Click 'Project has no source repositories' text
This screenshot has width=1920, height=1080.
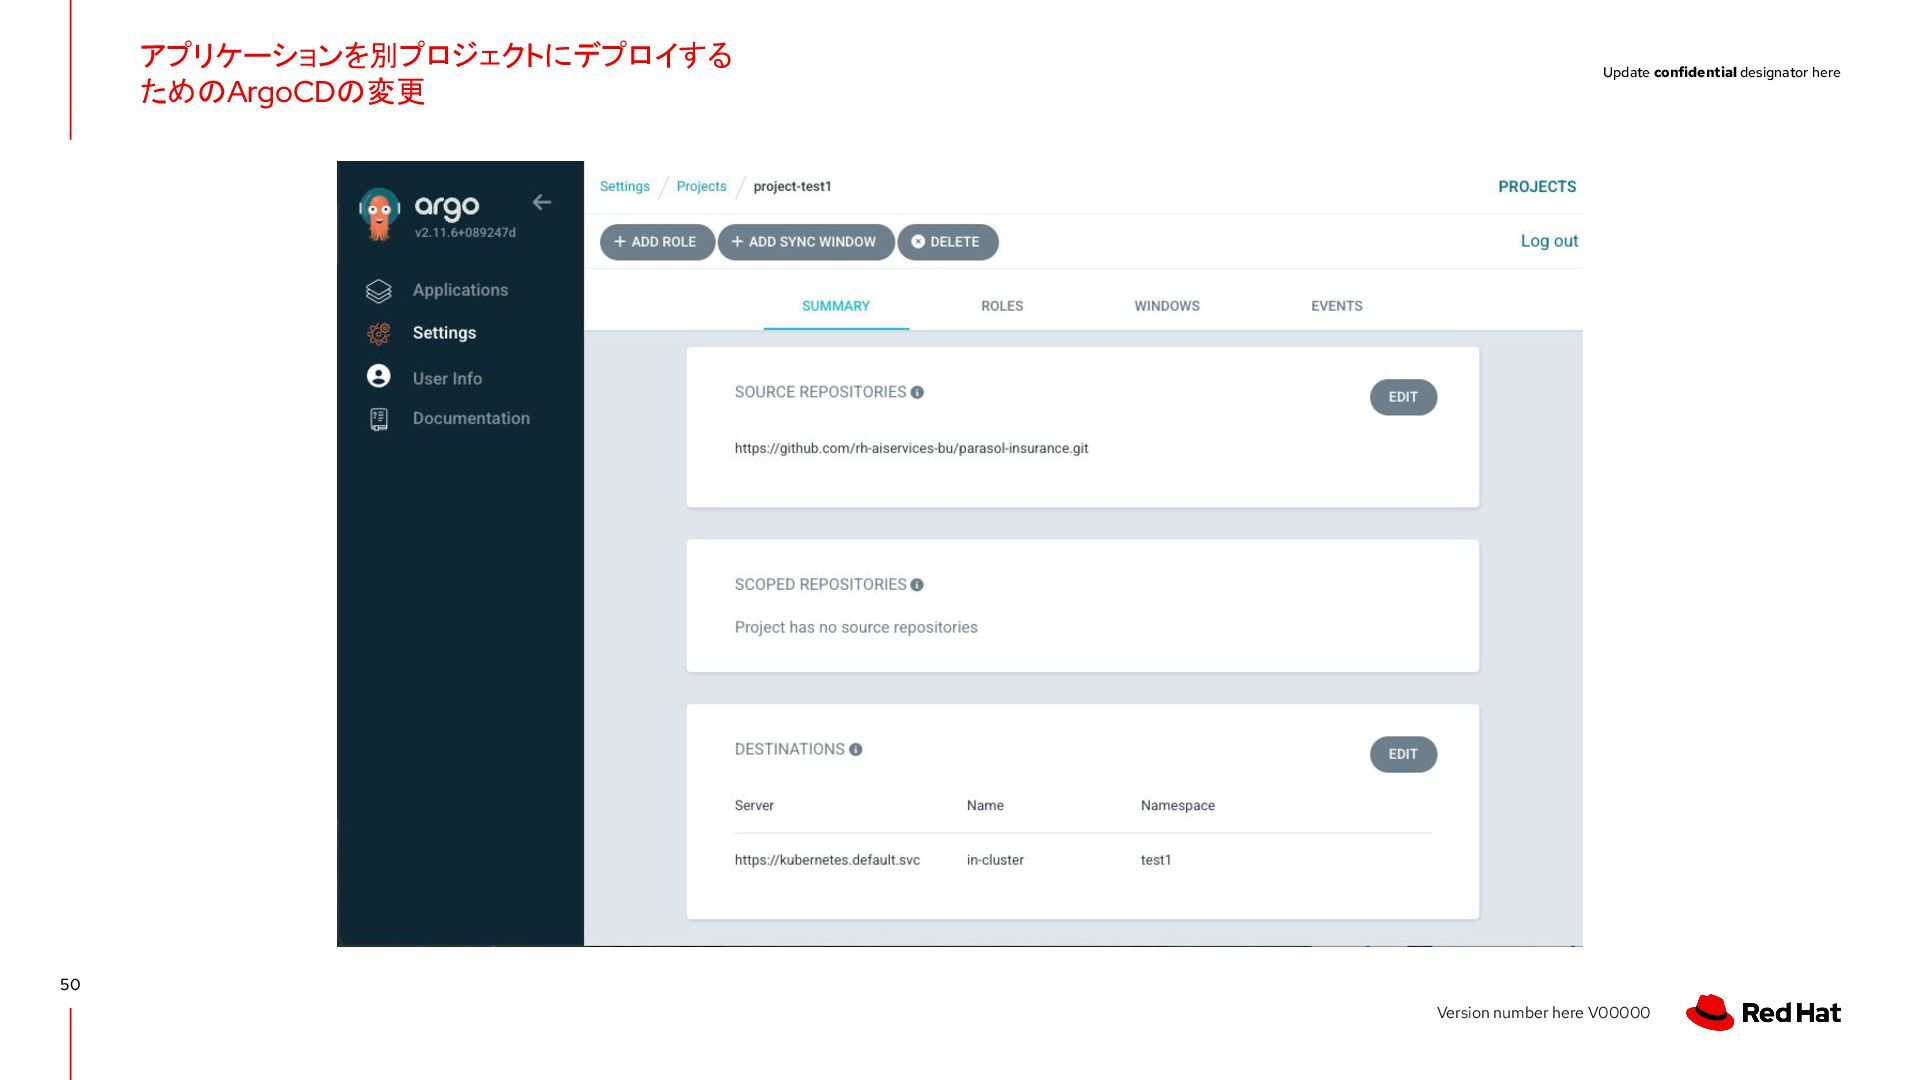[x=856, y=628]
